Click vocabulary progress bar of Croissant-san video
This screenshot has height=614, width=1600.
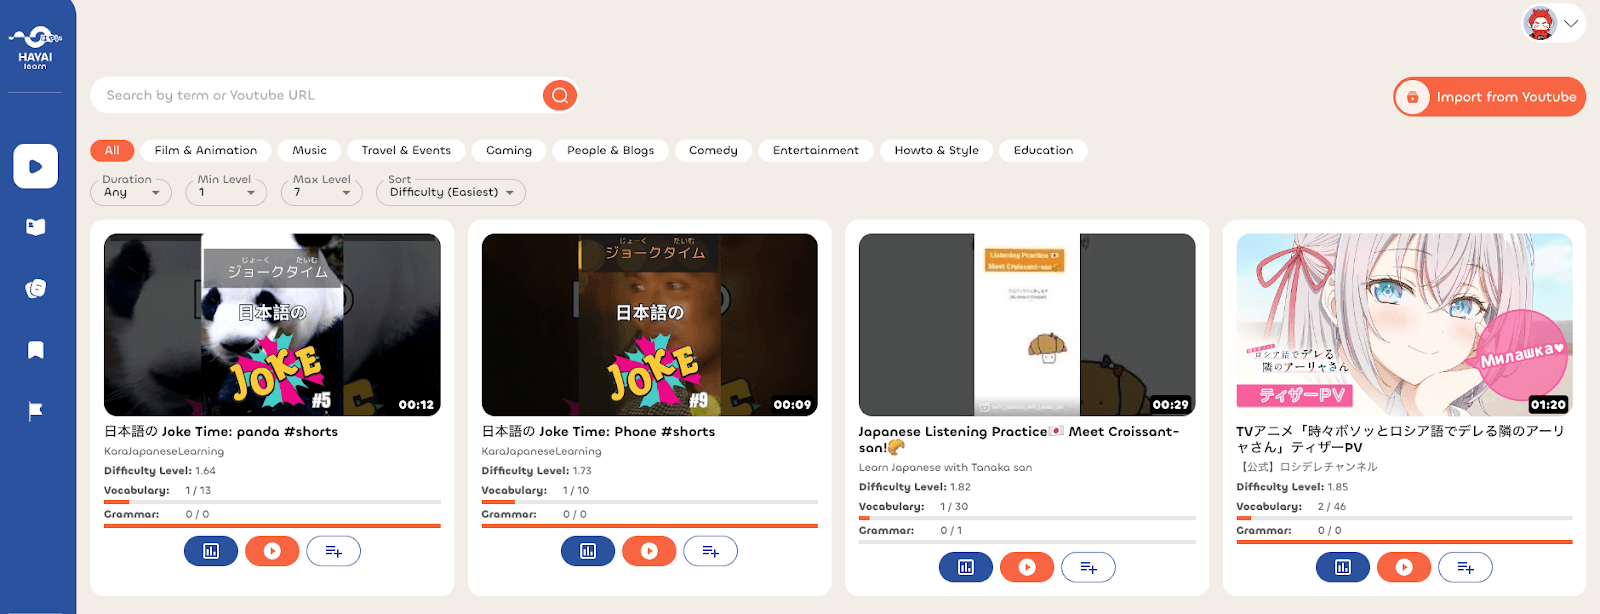[x=1027, y=518]
